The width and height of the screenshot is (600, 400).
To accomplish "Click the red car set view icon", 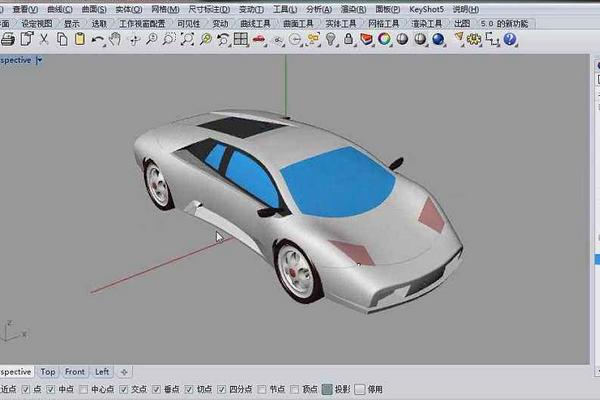I will click(x=259, y=39).
